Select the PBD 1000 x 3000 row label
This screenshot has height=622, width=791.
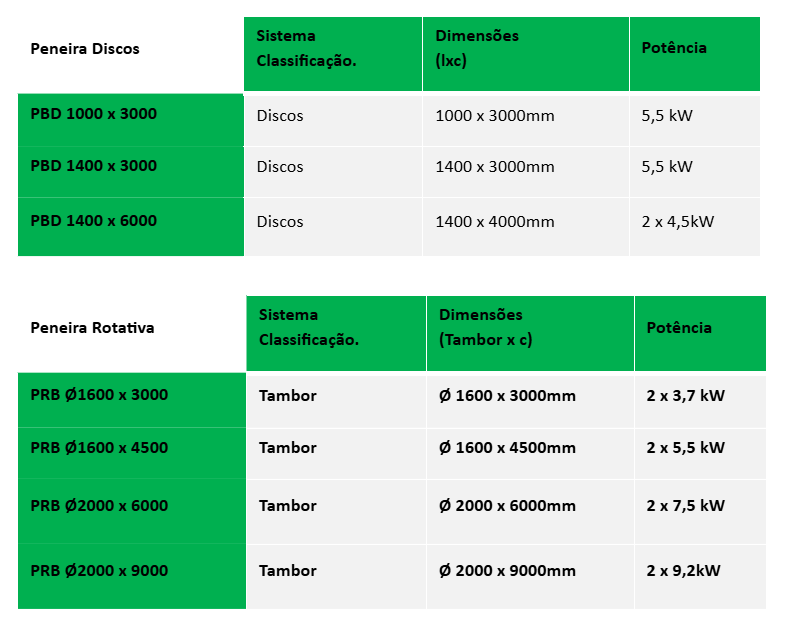click(94, 114)
